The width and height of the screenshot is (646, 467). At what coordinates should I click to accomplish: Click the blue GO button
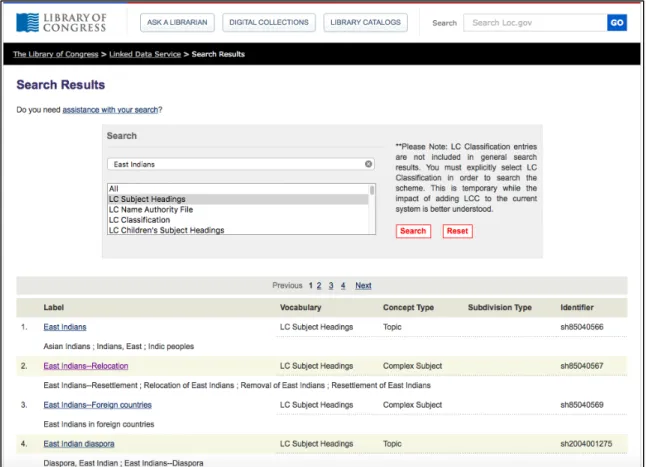coord(617,23)
